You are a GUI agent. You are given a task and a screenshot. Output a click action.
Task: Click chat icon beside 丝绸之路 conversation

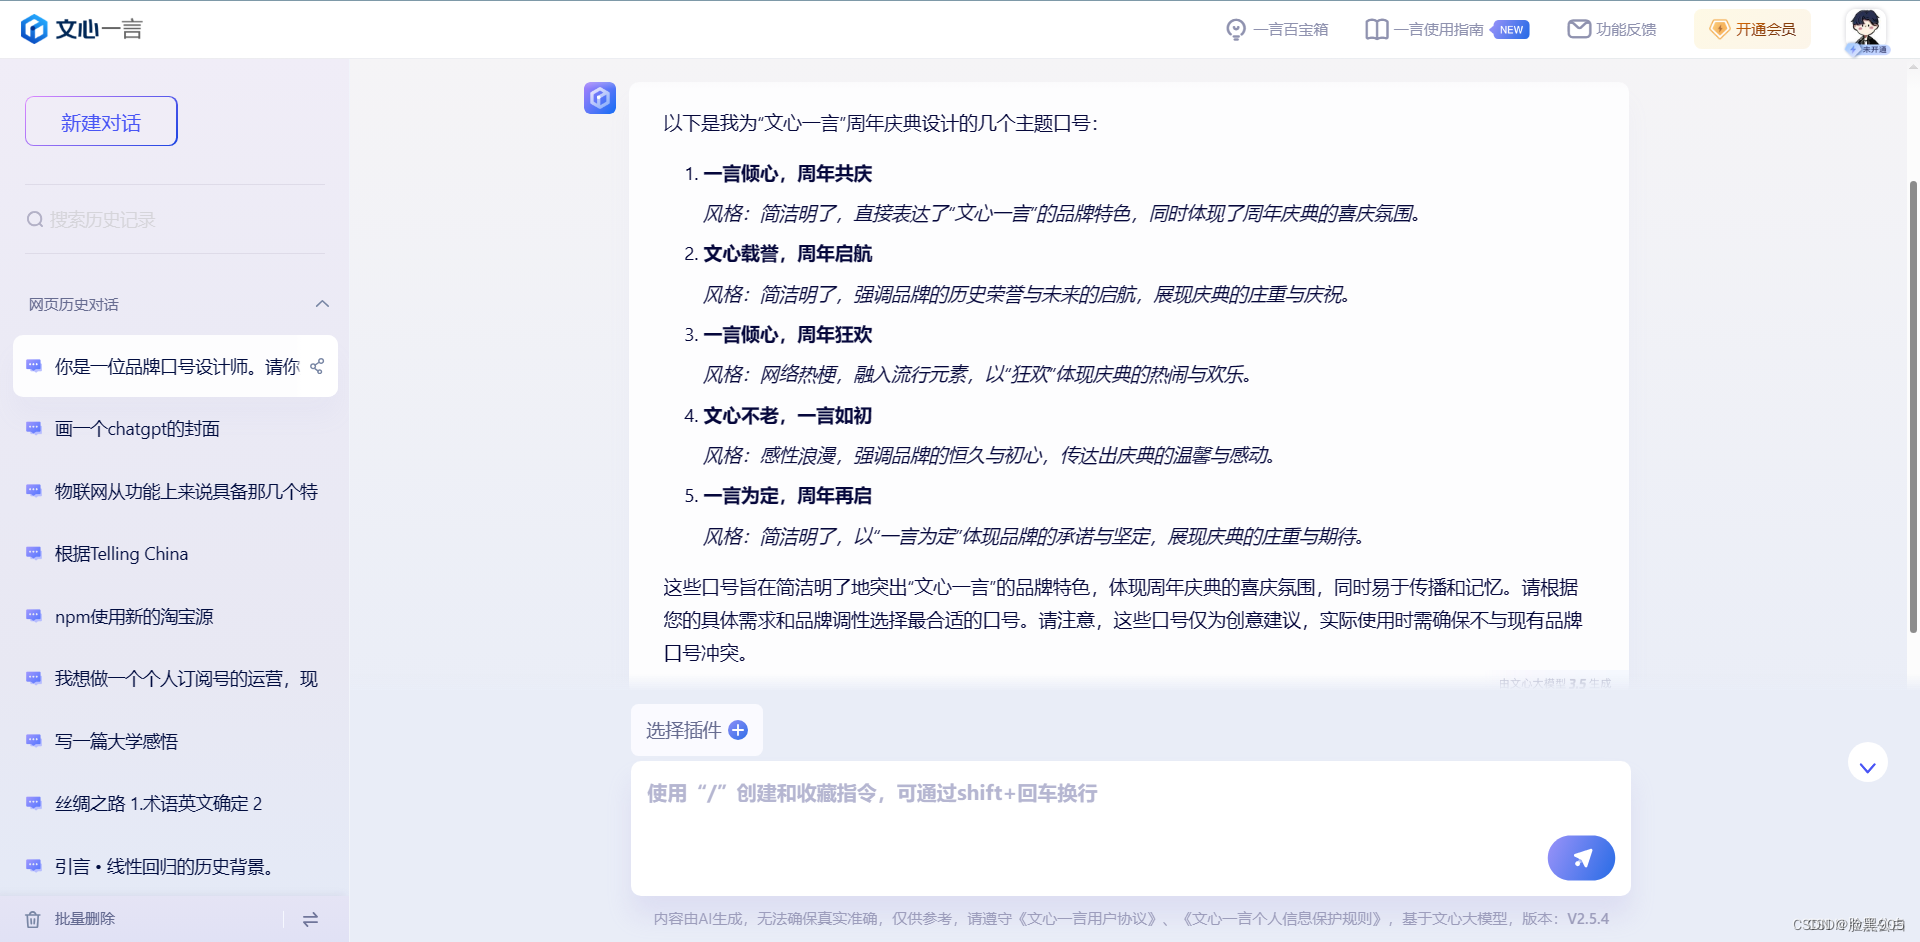[34, 803]
